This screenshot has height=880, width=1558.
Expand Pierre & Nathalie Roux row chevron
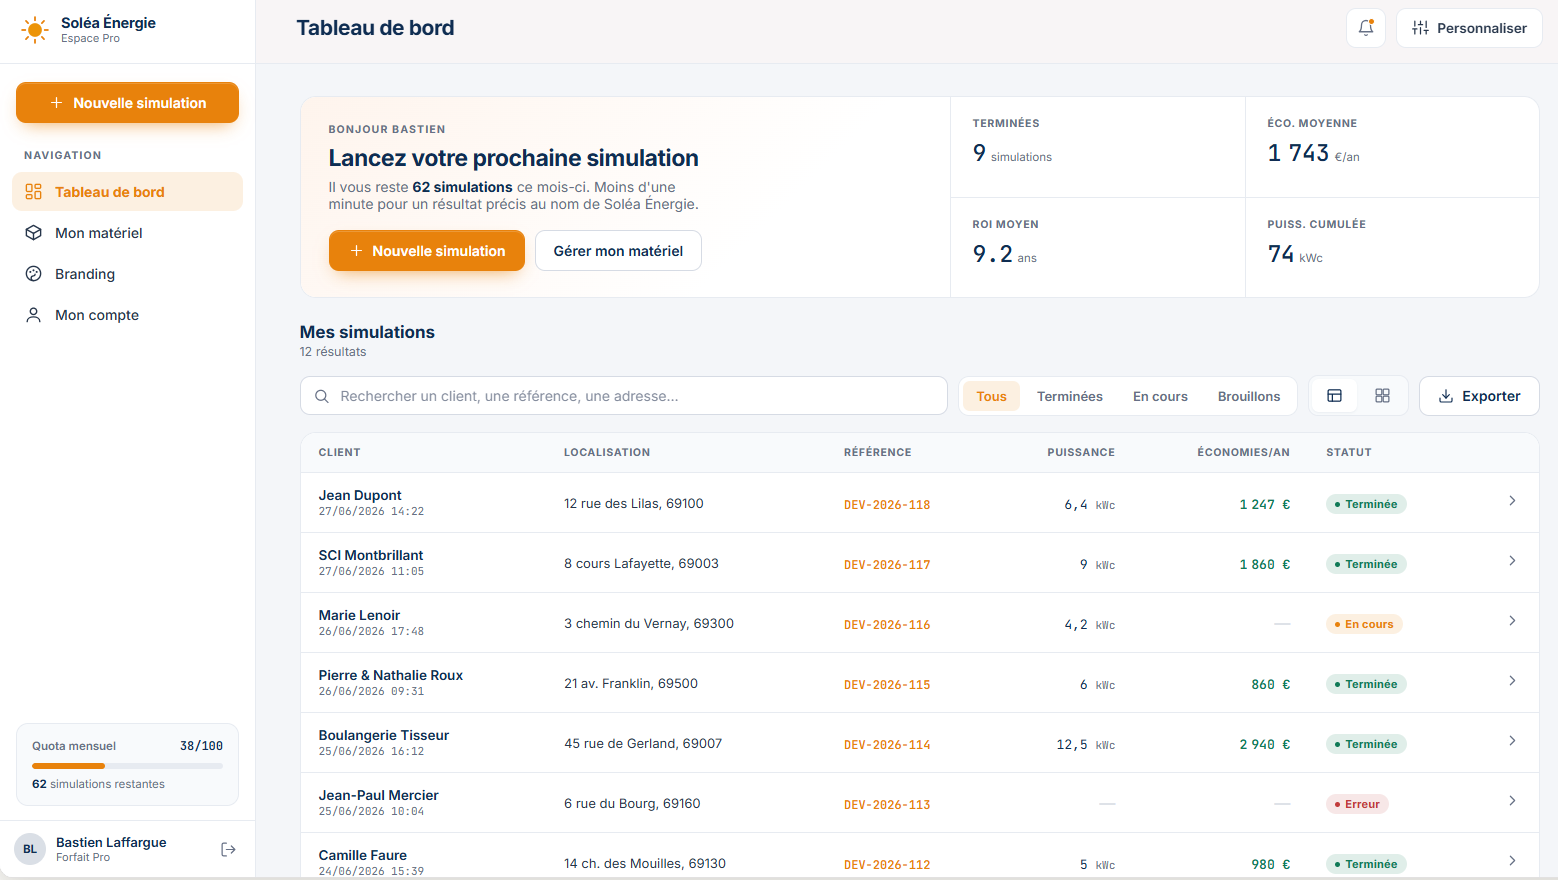pos(1512,681)
